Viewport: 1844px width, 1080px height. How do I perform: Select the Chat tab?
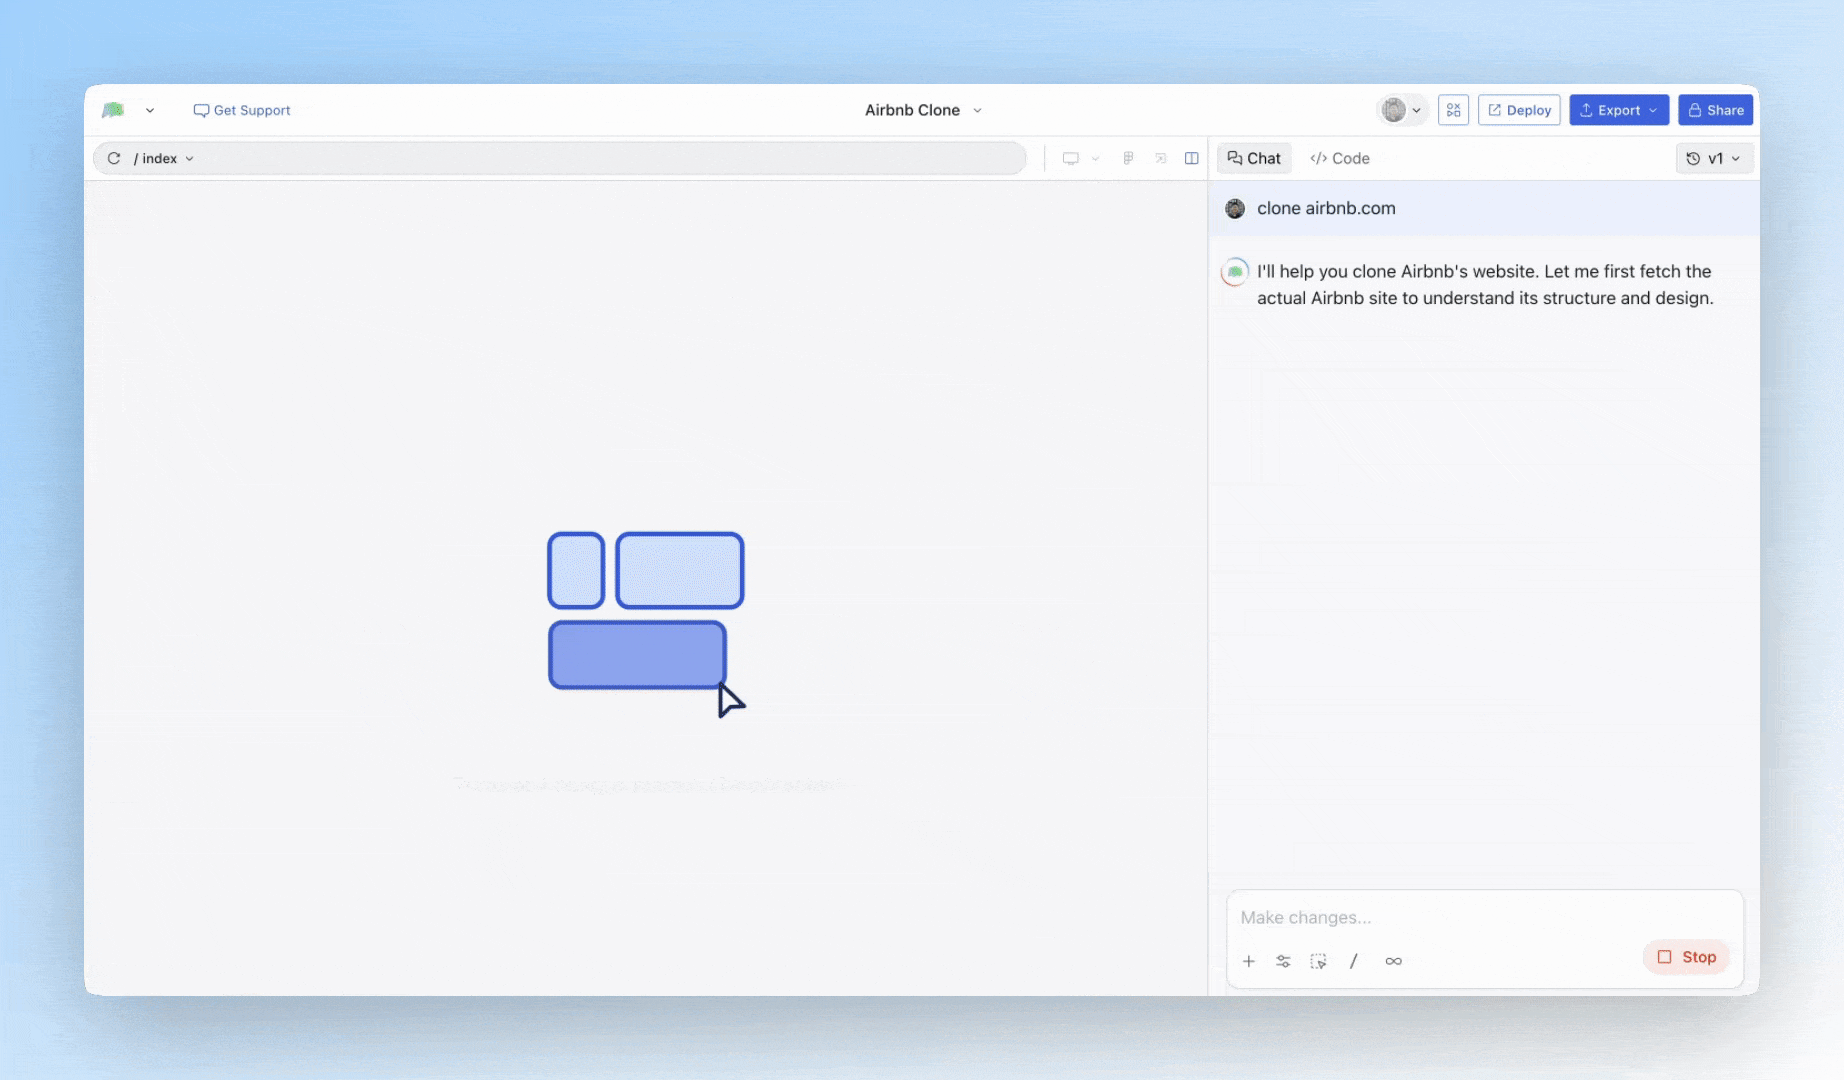click(1254, 158)
